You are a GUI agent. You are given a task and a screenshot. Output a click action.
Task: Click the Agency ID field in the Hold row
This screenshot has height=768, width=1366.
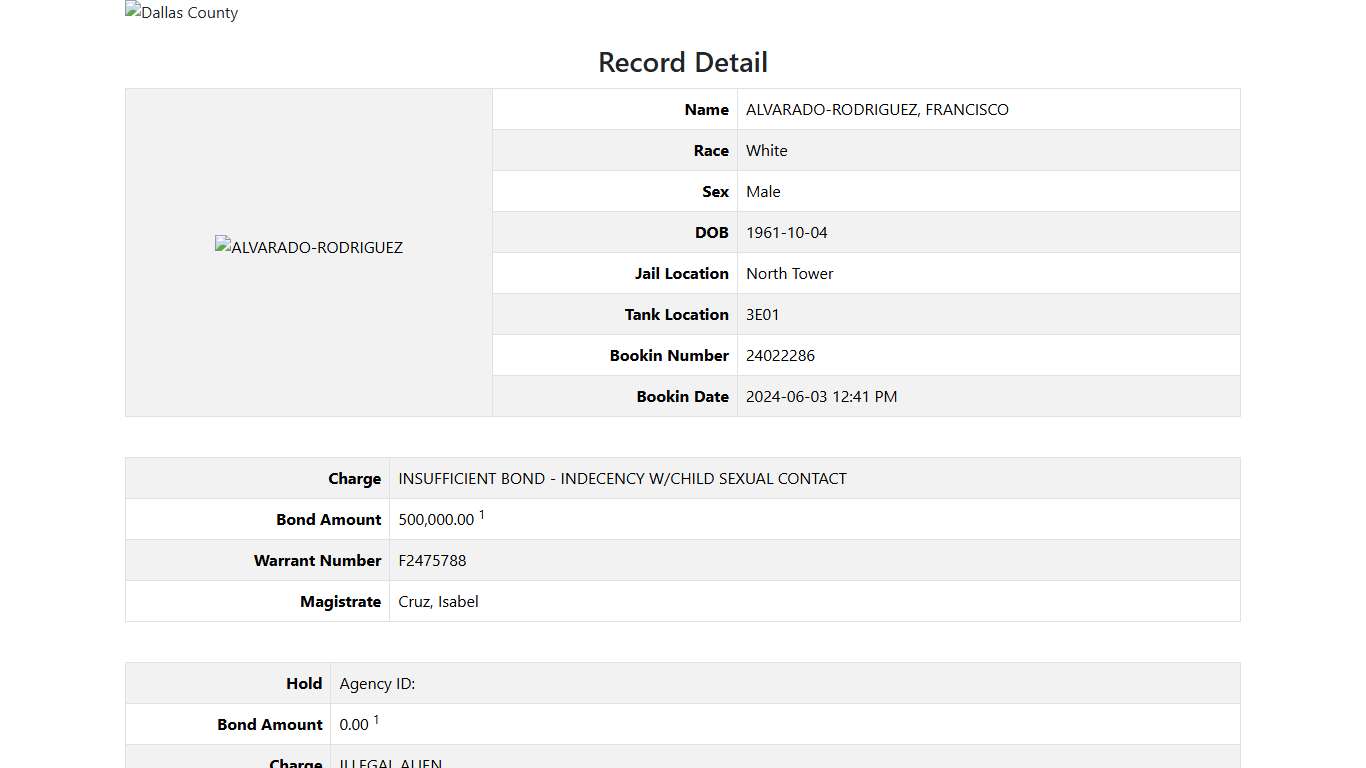pos(377,683)
